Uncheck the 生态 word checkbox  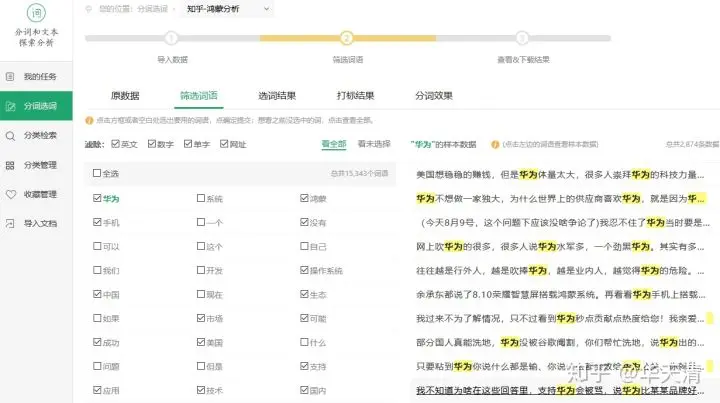304,294
